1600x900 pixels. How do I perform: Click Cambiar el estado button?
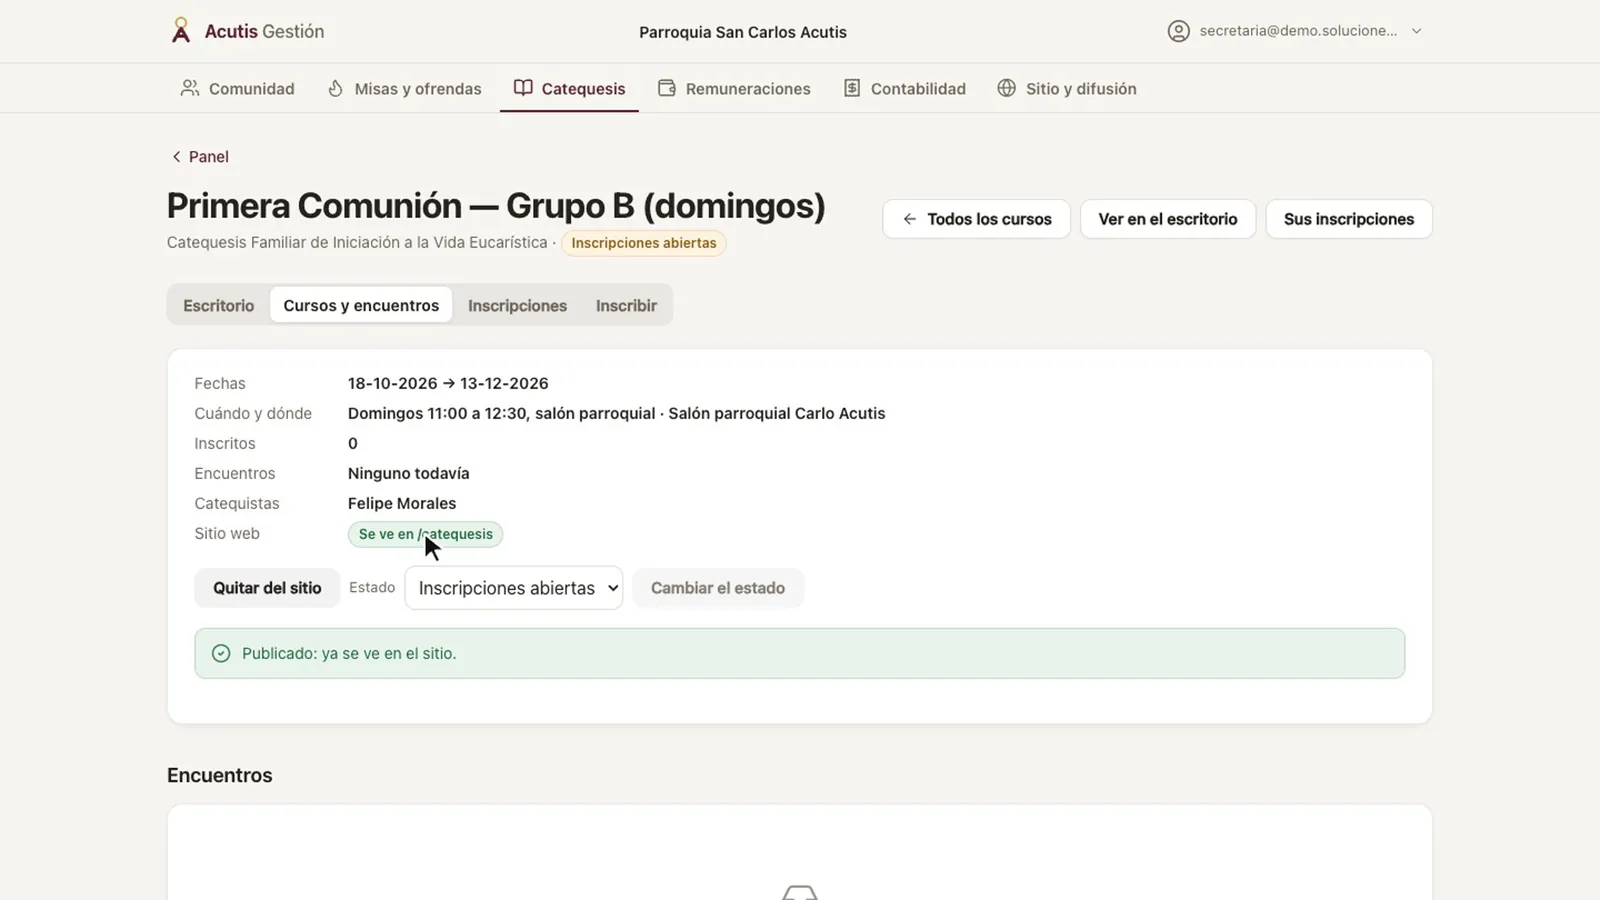718,588
